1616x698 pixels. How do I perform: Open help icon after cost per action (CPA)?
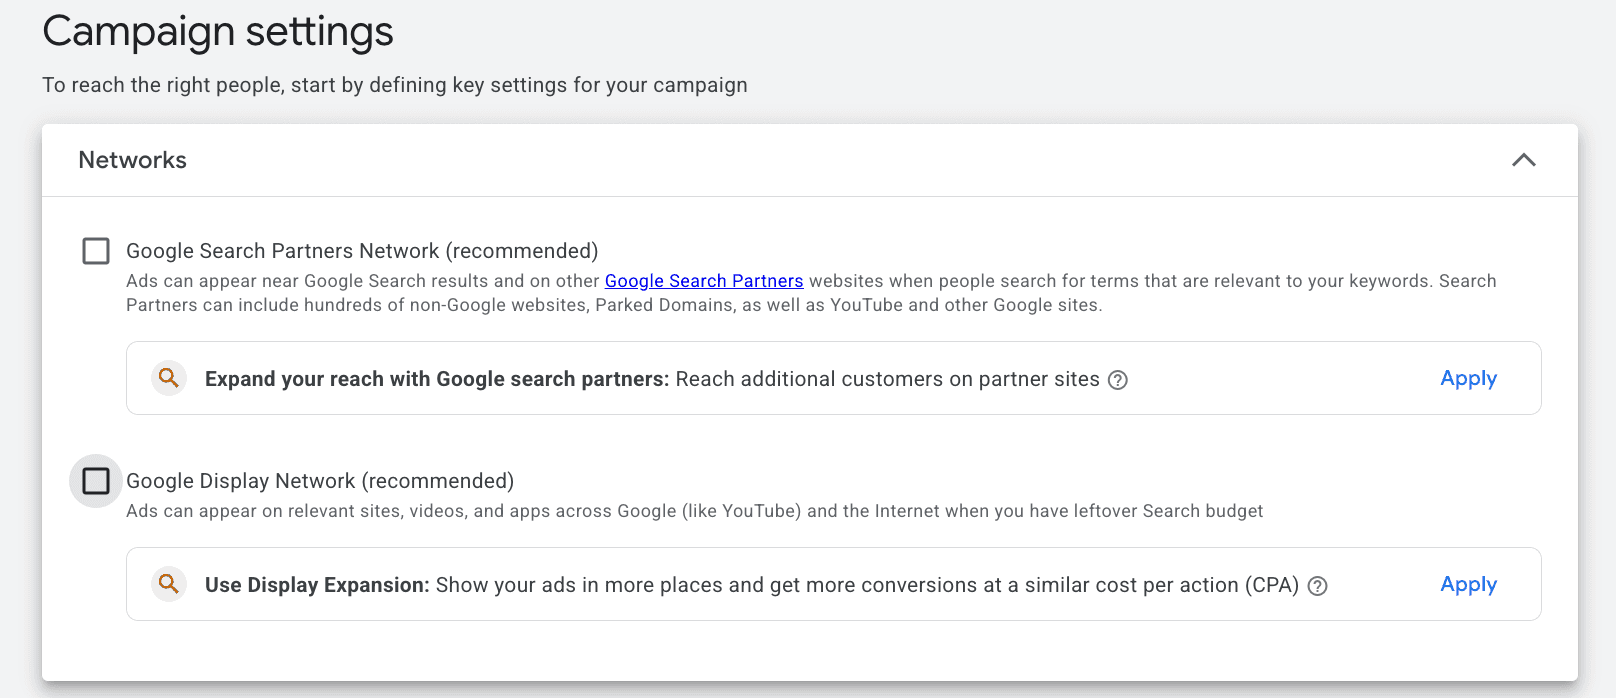(1318, 586)
